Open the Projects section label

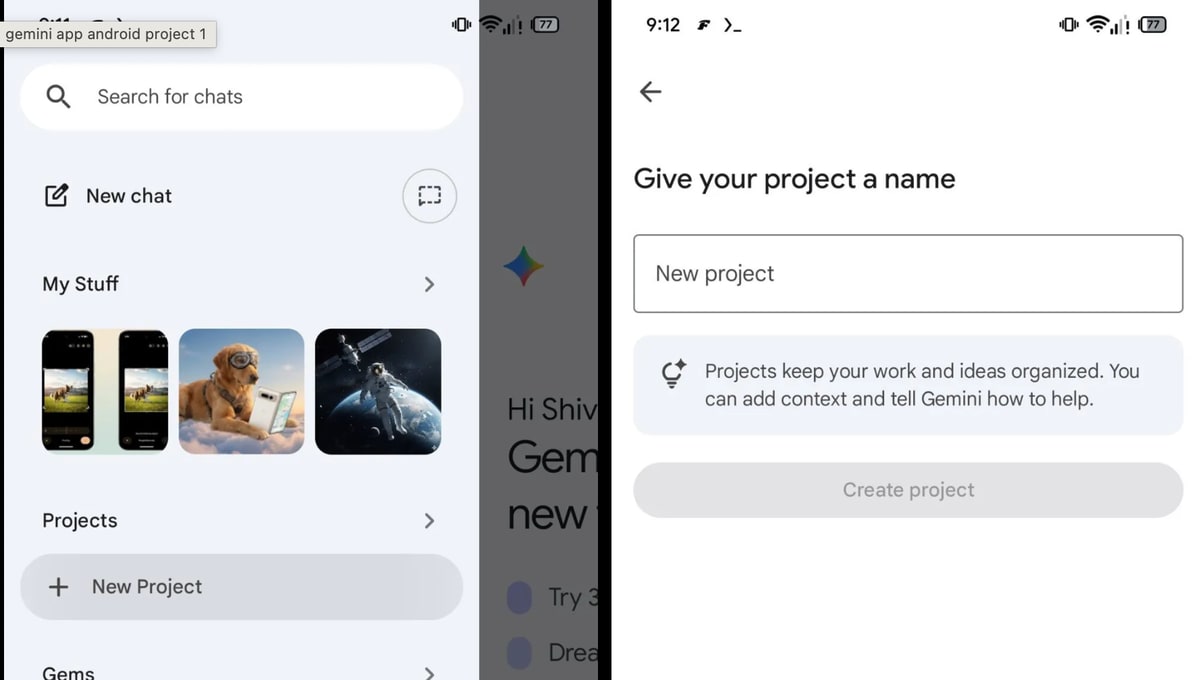pyautogui.click(x=80, y=521)
